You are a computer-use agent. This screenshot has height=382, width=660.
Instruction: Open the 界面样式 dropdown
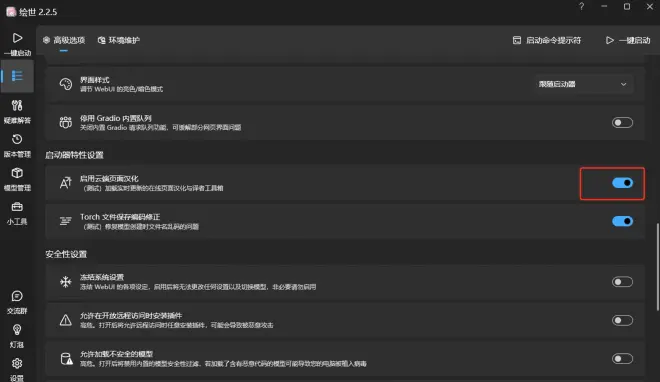click(583, 84)
